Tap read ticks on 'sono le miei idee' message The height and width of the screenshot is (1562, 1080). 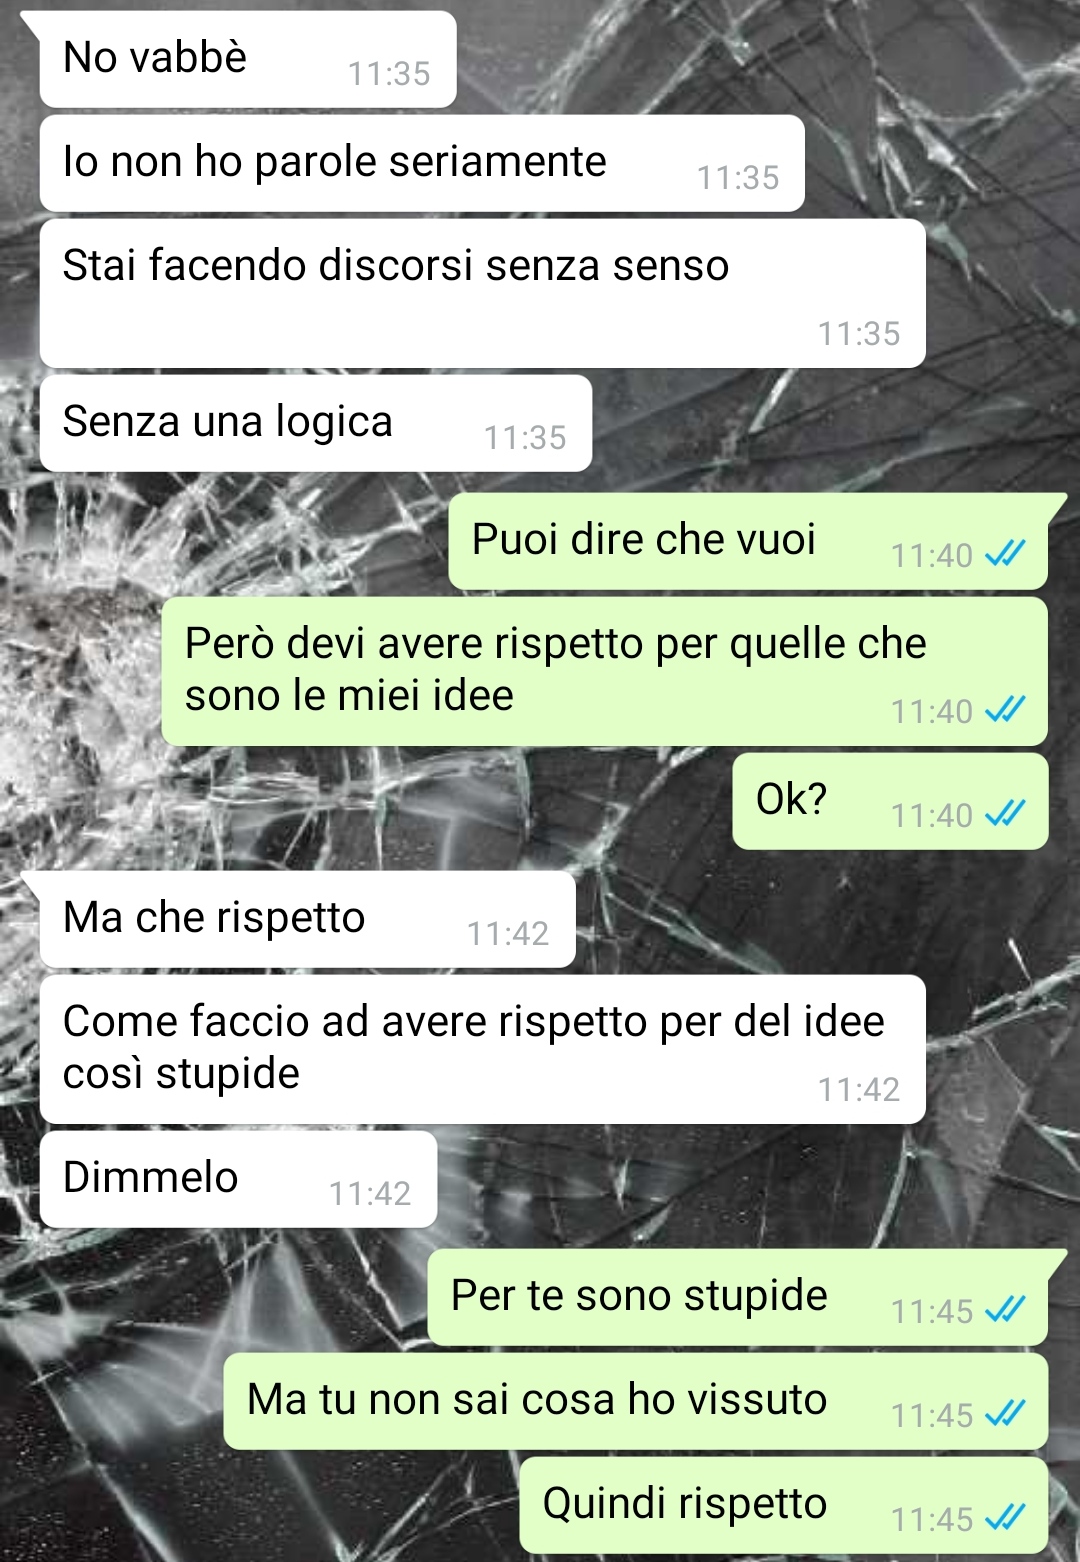(x=1005, y=709)
